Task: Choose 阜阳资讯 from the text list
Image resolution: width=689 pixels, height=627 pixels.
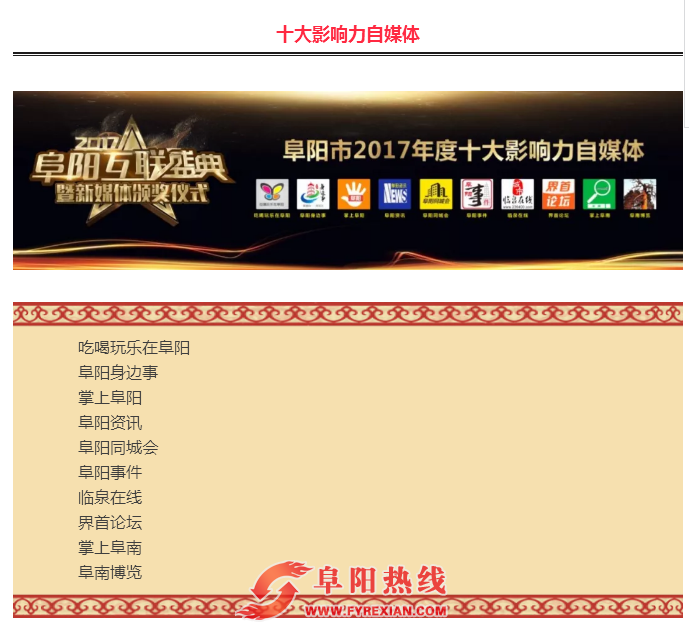Action: click(110, 423)
